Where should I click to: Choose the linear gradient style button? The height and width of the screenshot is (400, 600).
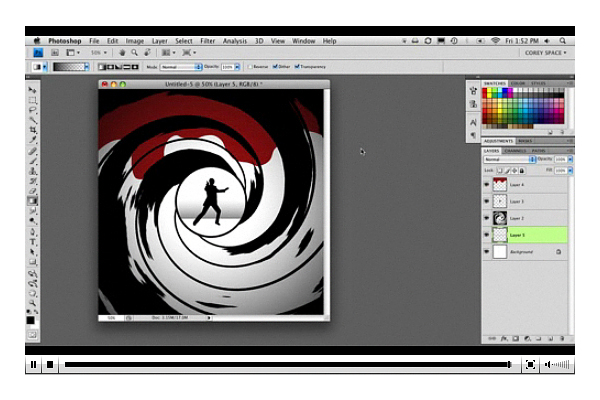pyautogui.click(x=101, y=67)
